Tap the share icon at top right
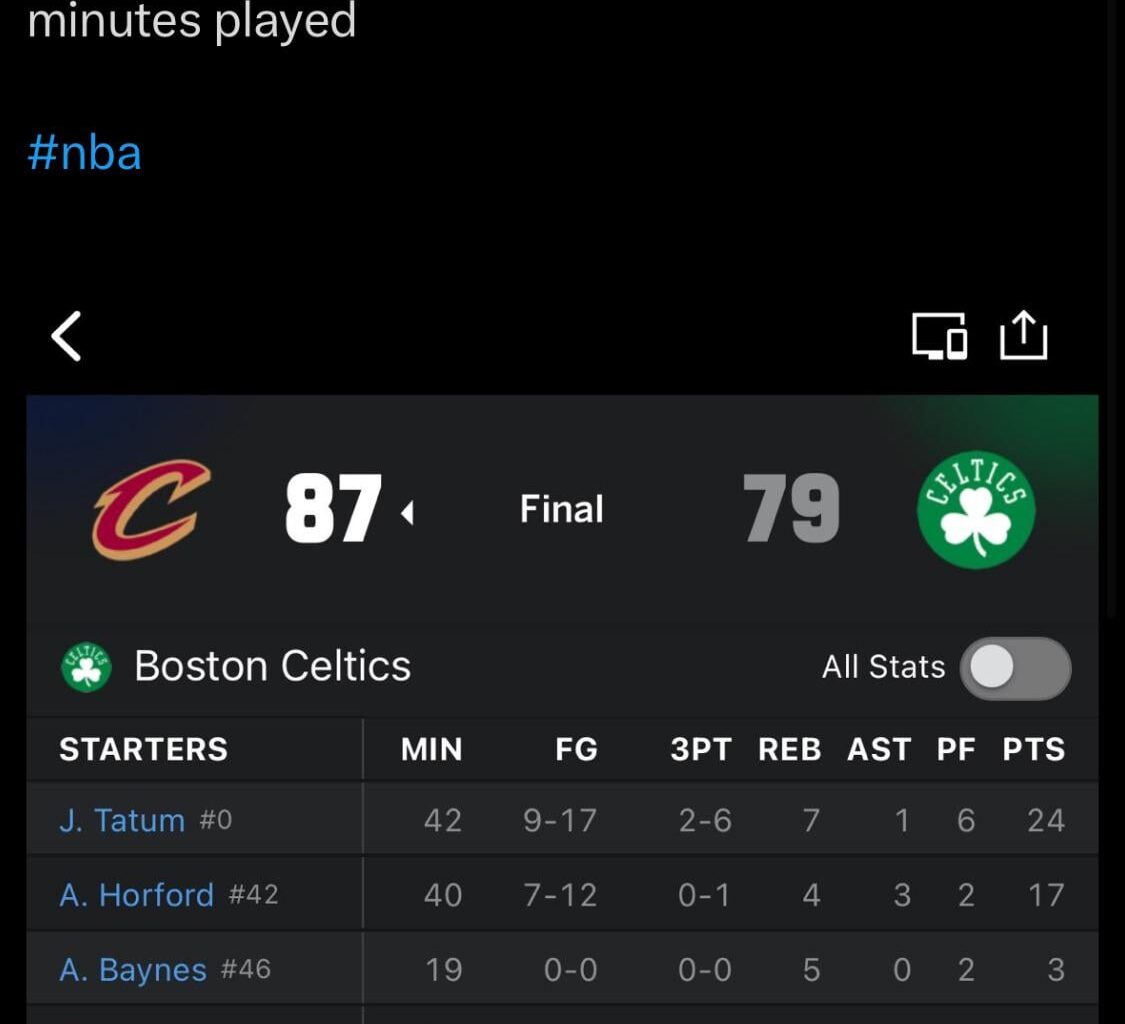The width and height of the screenshot is (1125, 1024). [1023, 336]
